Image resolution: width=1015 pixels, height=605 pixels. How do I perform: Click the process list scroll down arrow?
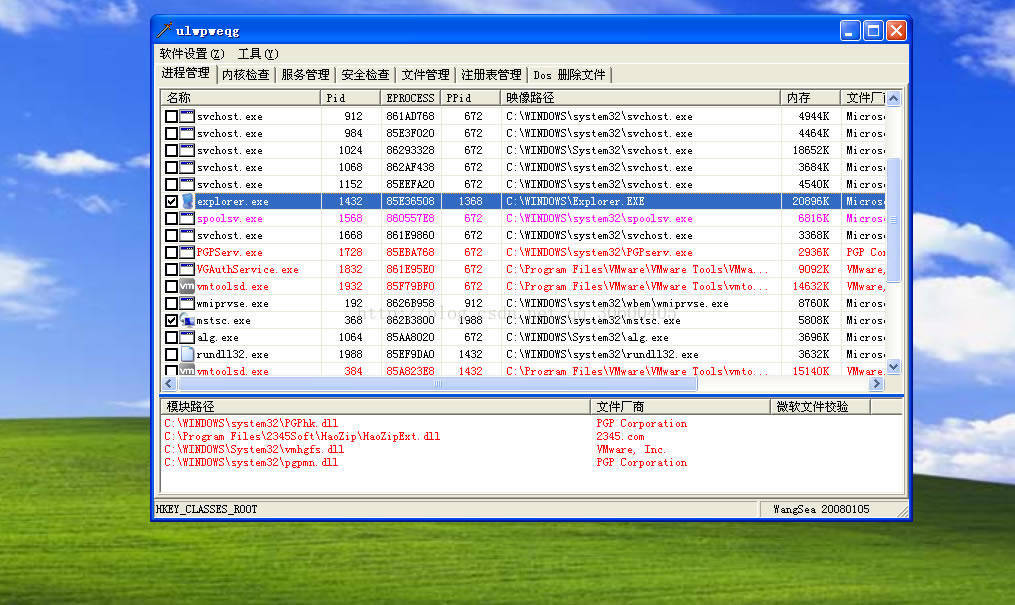tap(893, 367)
